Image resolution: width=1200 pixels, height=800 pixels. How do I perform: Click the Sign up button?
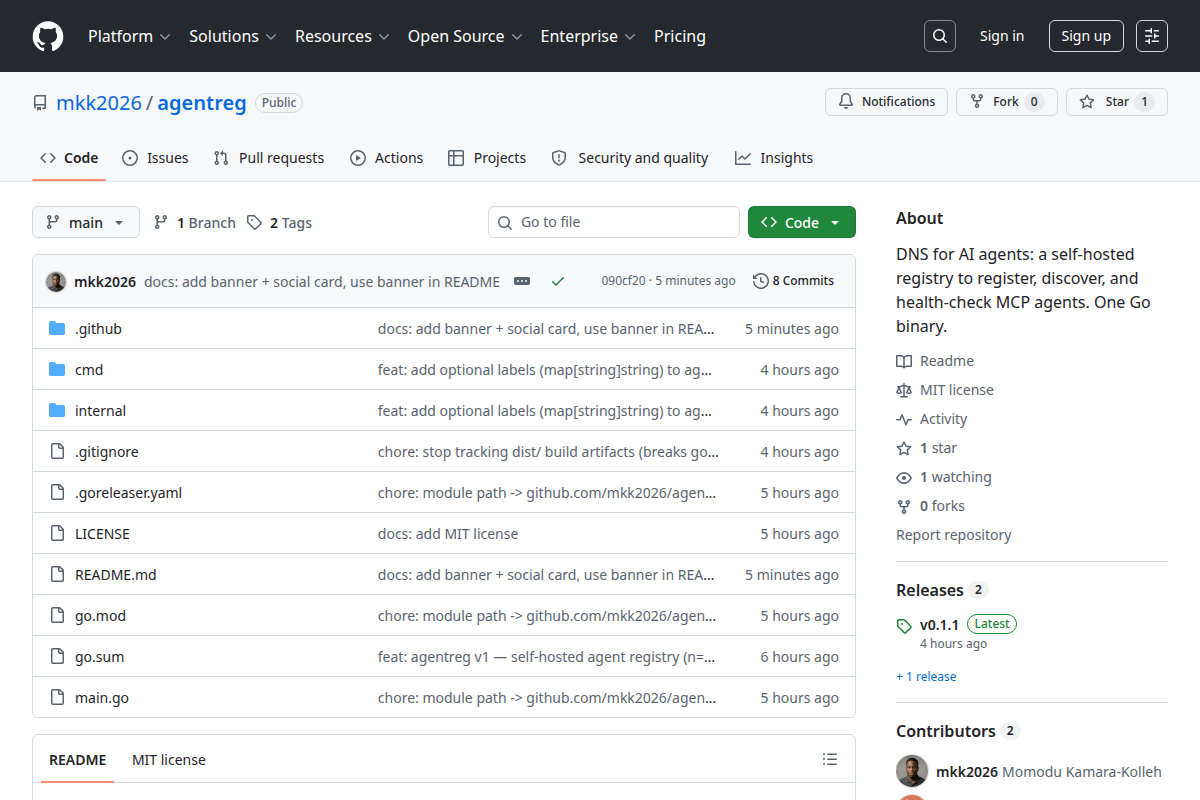[x=1086, y=36]
